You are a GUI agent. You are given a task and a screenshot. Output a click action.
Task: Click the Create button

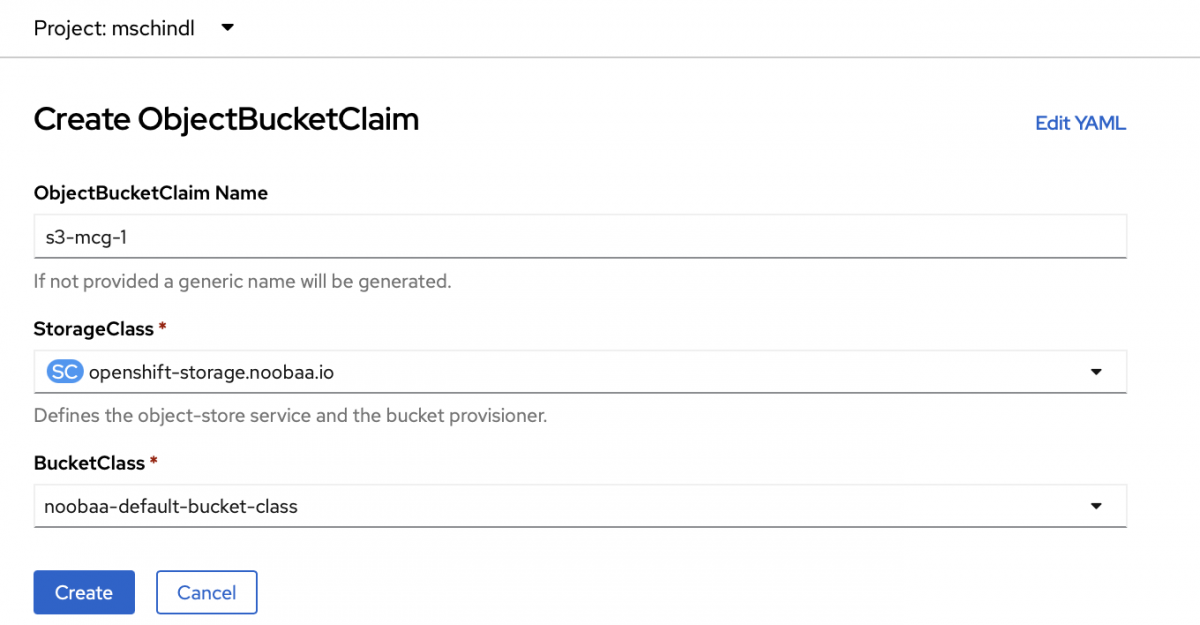pyautogui.click(x=84, y=592)
